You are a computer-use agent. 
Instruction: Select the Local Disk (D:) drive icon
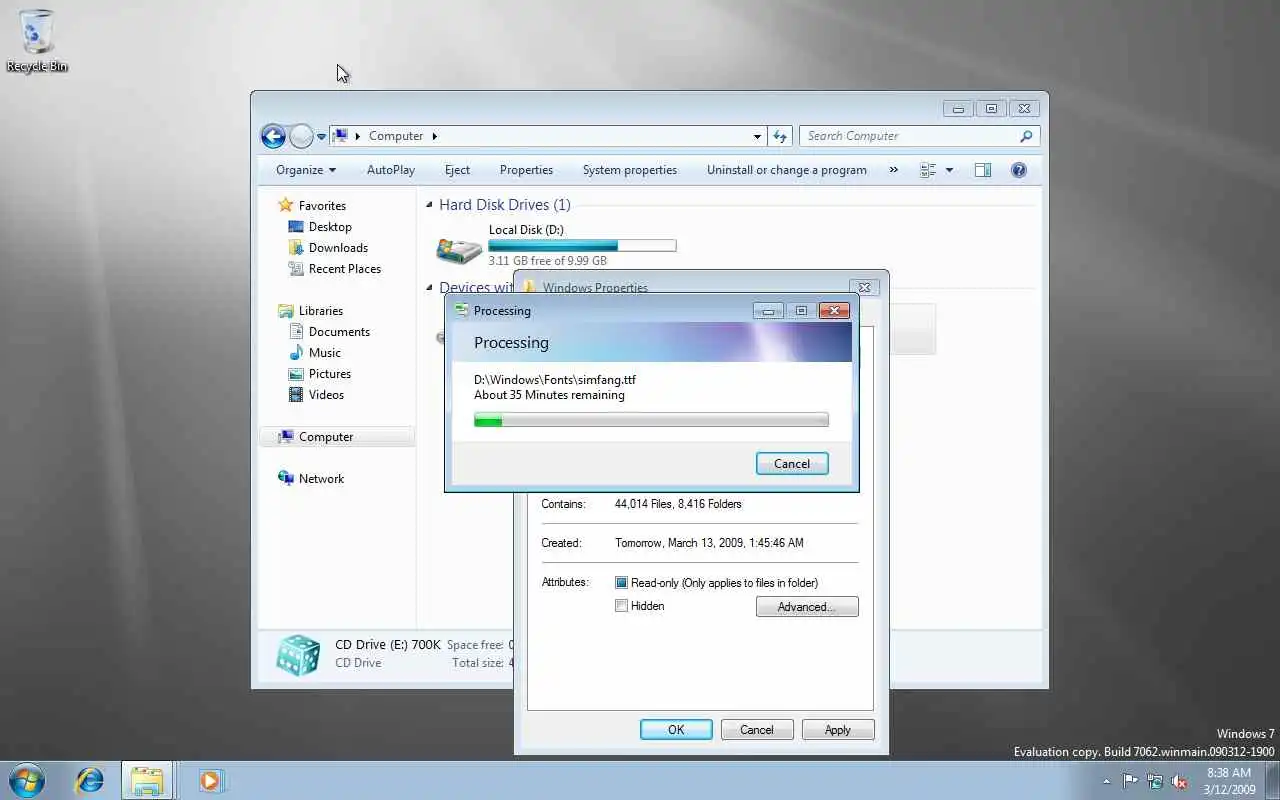pyautogui.click(x=459, y=249)
